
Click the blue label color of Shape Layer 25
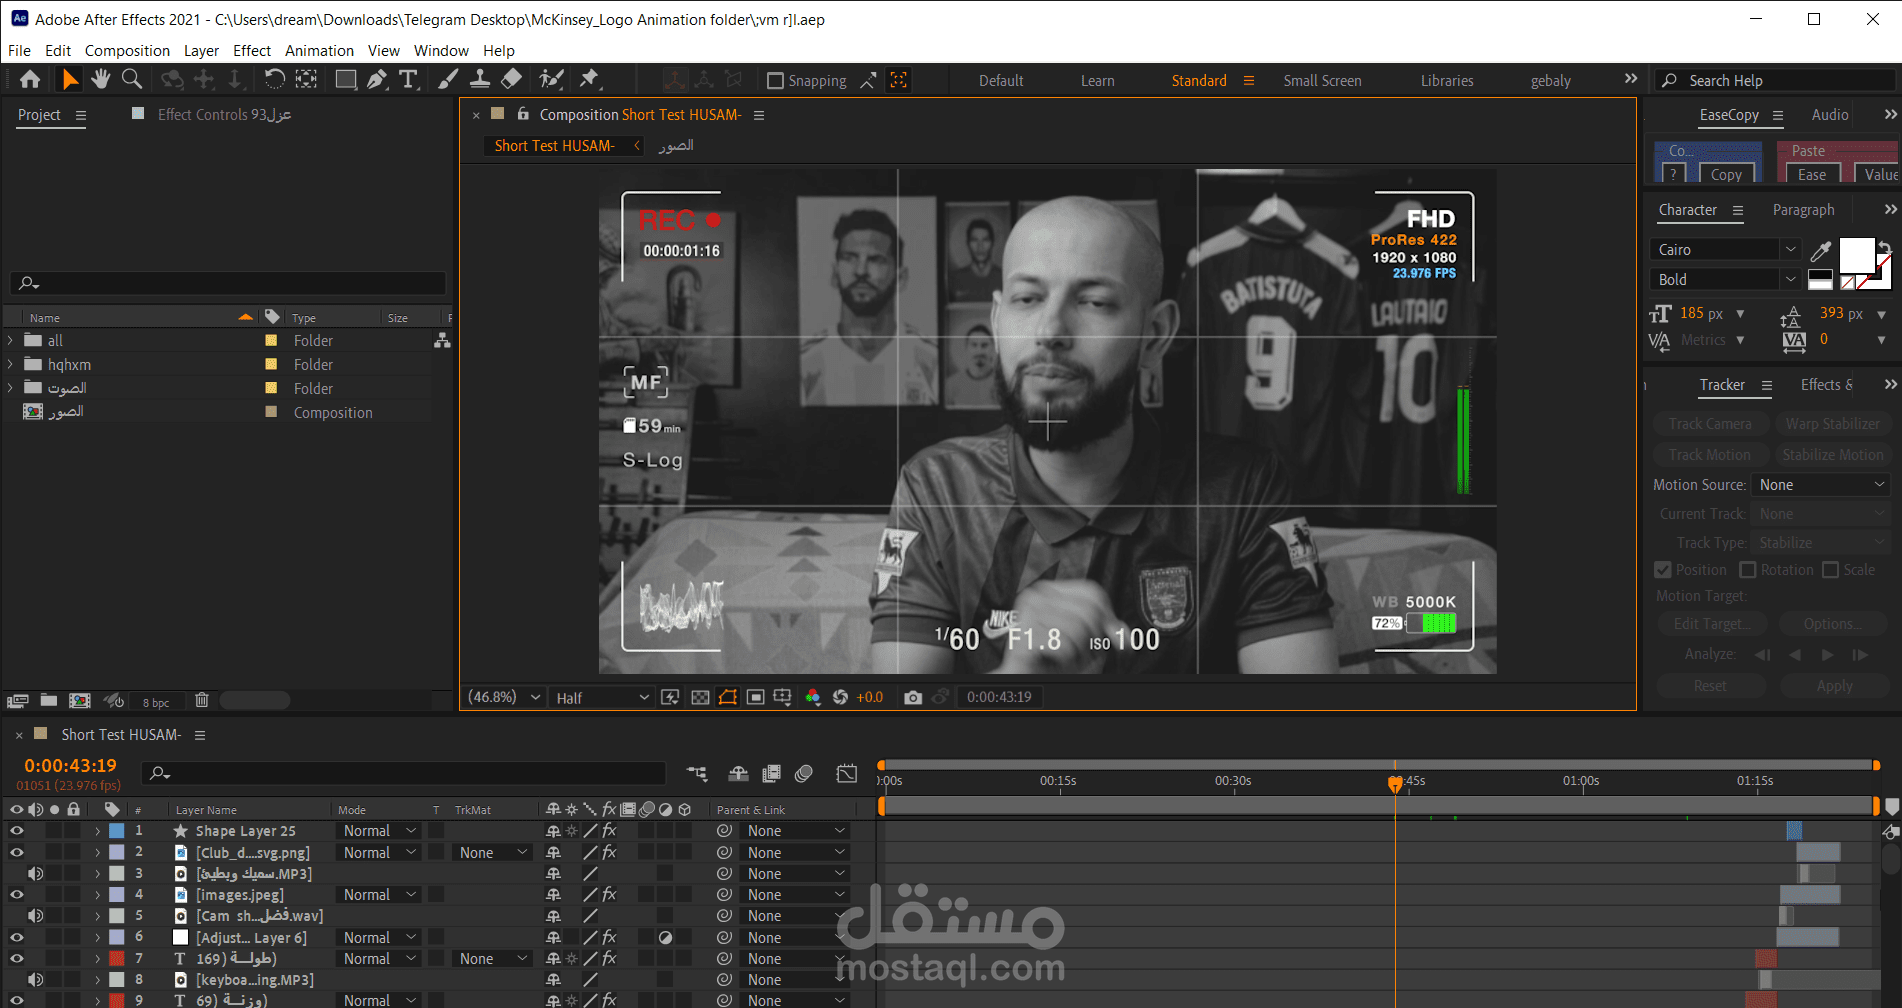tap(117, 831)
